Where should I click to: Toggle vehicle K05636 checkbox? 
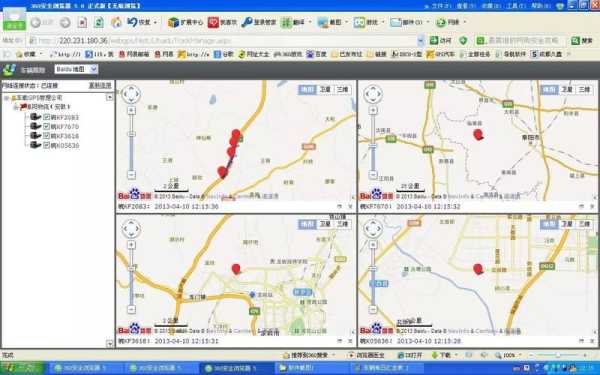pos(46,145)
